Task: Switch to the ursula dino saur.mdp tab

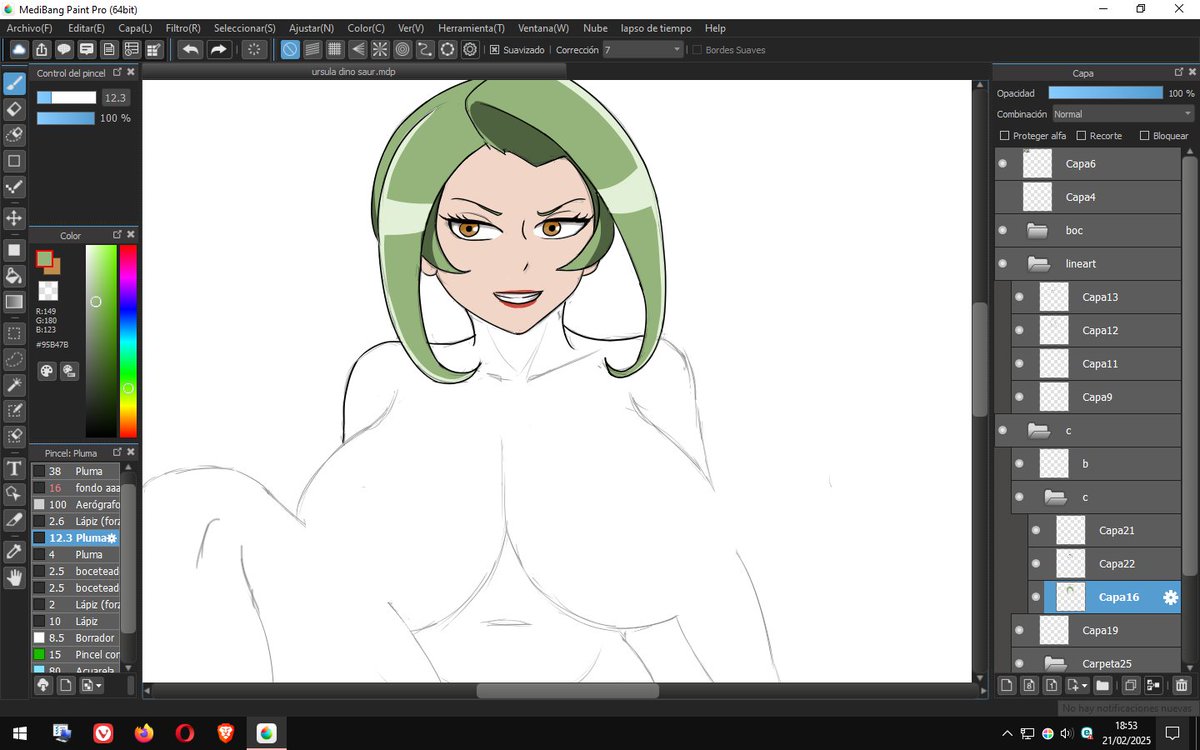Action: [354, 72]
